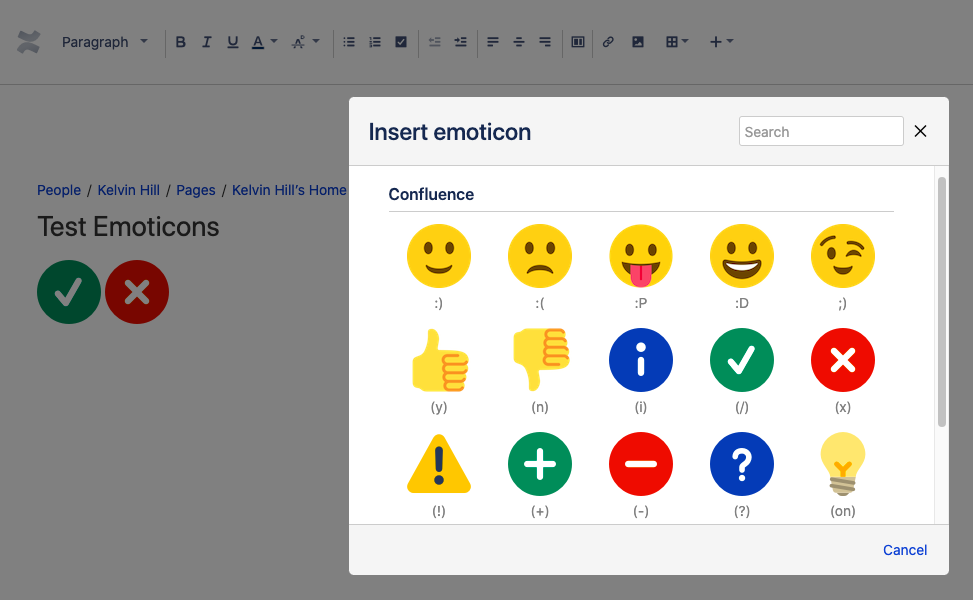The image size is (973, 600).
Task: Select the thumbs up emoticon
Action: (x=439, y=360)
